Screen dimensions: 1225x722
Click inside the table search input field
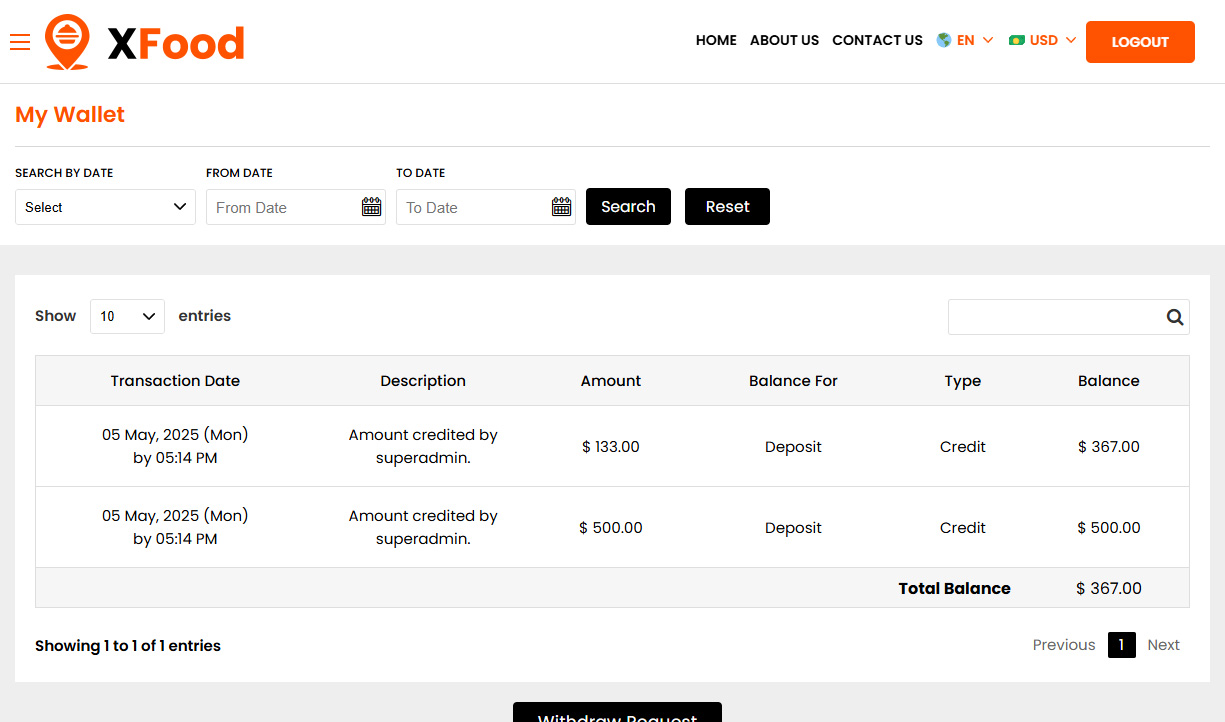point(1050,316)
